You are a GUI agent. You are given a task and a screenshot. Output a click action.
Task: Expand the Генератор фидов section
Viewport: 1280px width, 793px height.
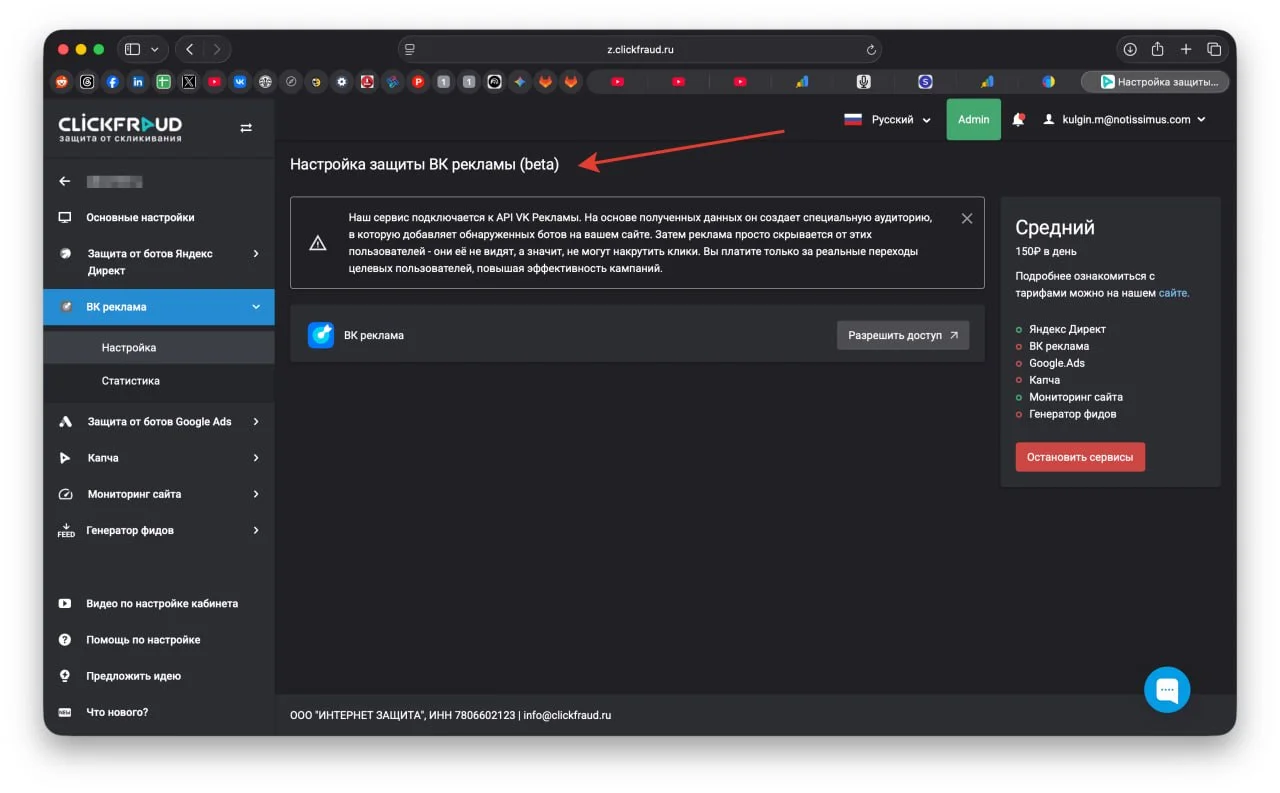[x=159, y=530]
